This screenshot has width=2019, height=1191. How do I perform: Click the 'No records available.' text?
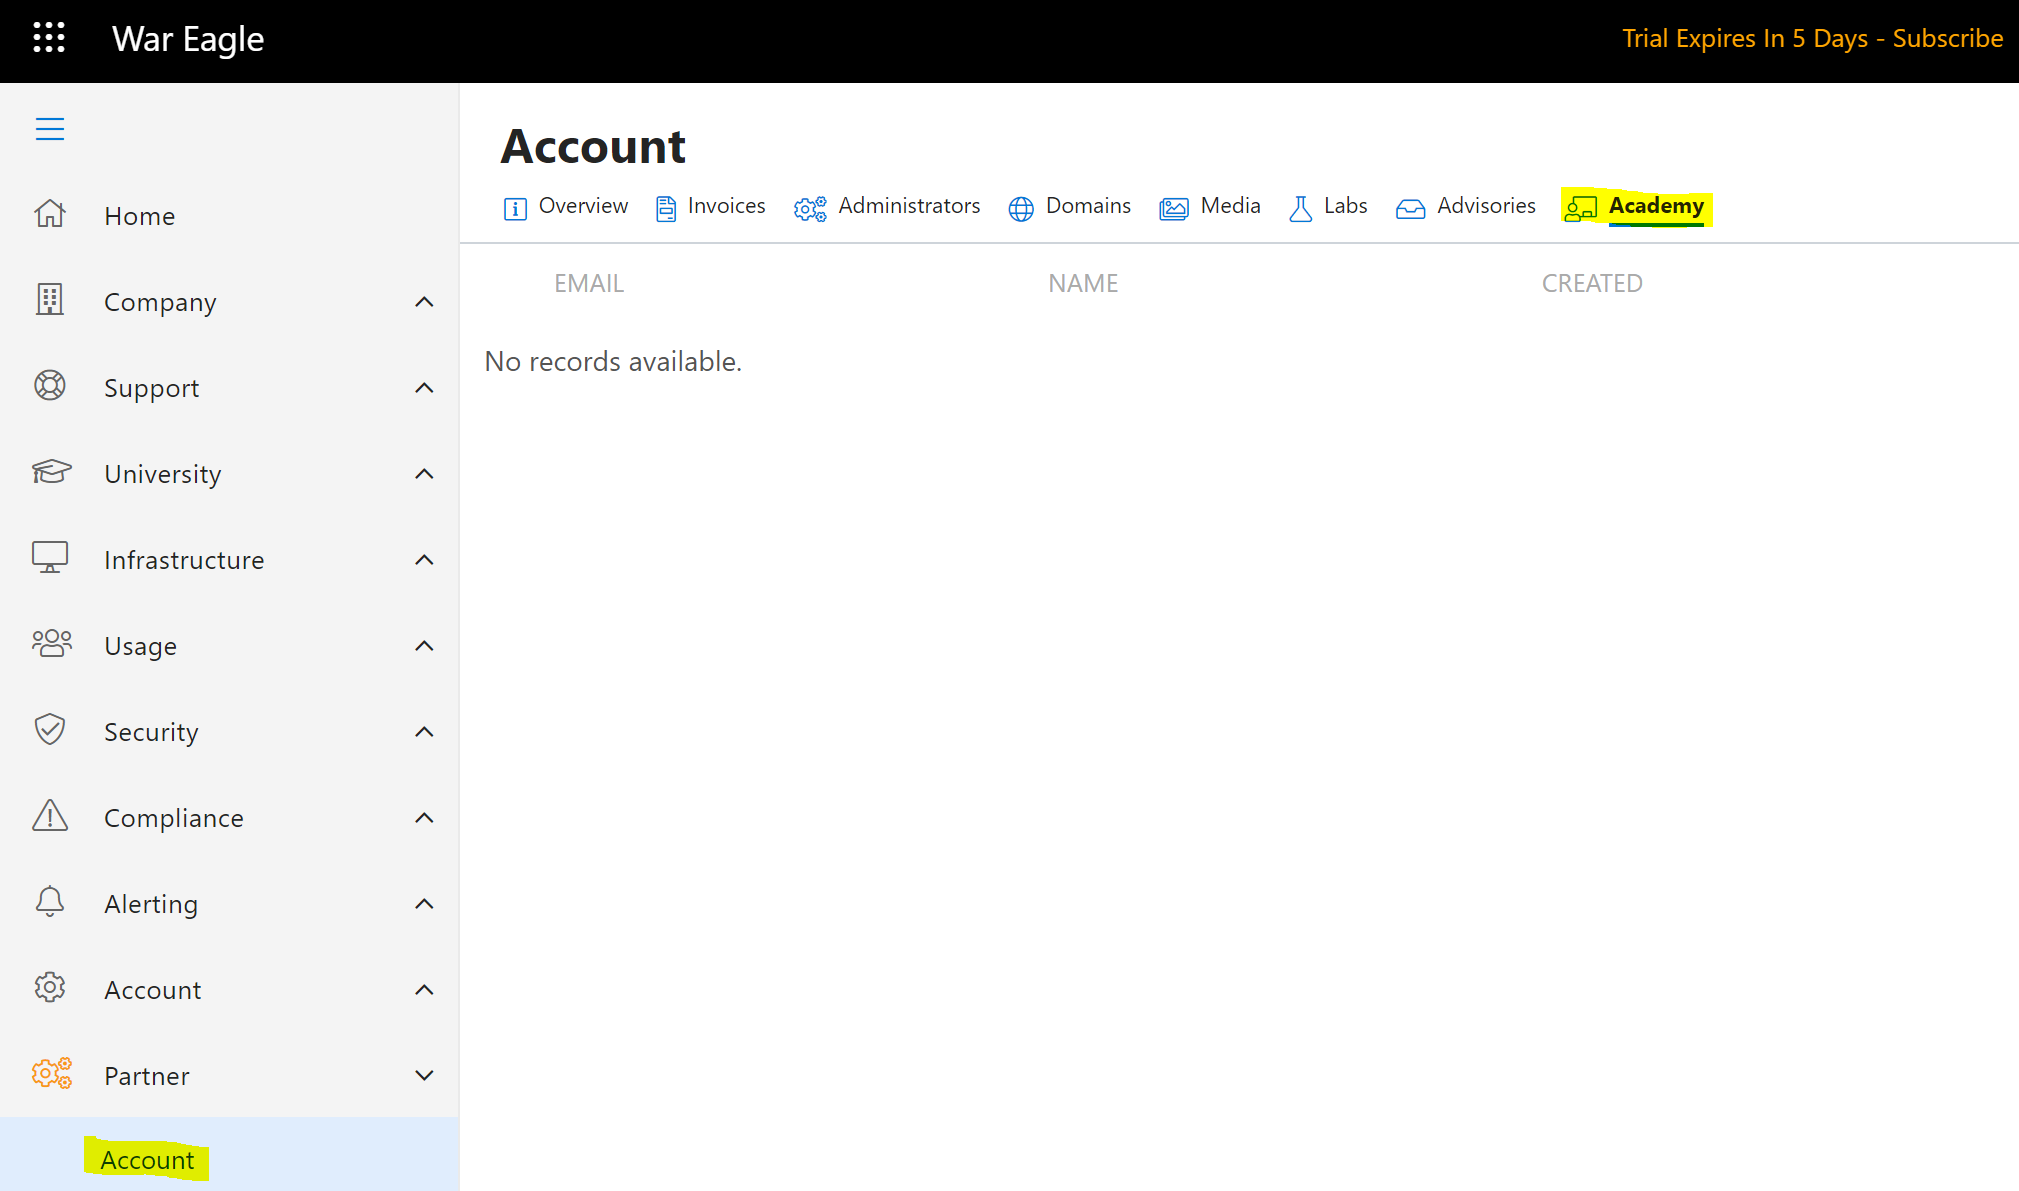pos(613,362)
